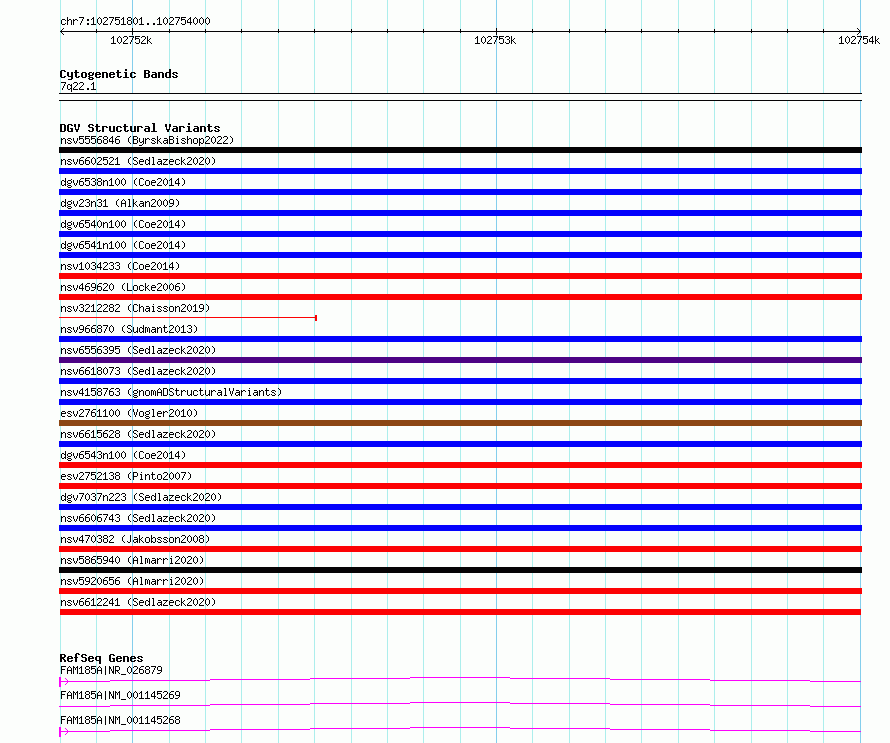The image size is (890, 743).
Task: Select the purple bar for nsv6556395
Action: coord(460,360)
